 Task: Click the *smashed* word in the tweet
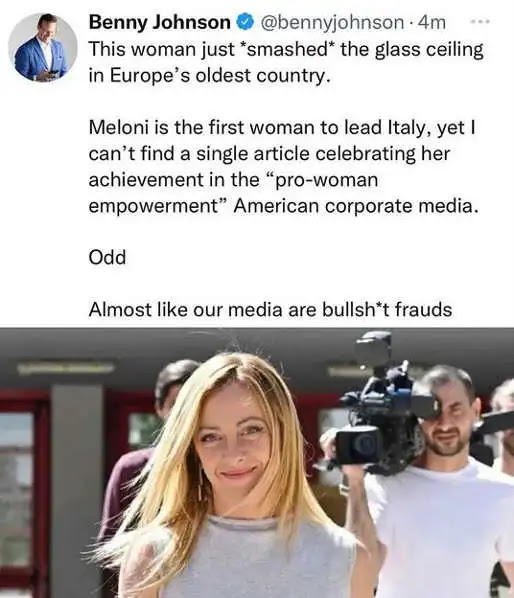(x=287, y=49)
